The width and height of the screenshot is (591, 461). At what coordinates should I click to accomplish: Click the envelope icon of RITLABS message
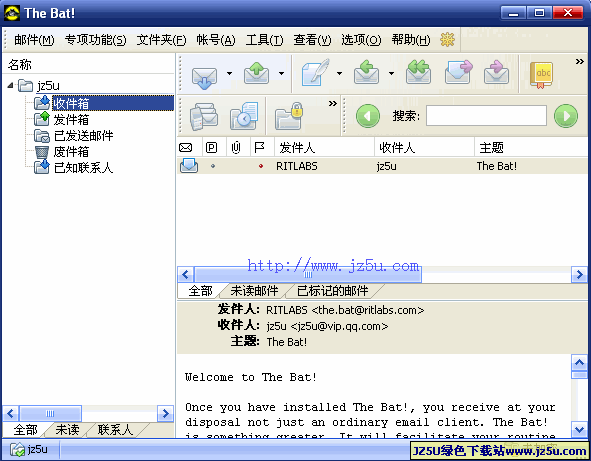189,165
